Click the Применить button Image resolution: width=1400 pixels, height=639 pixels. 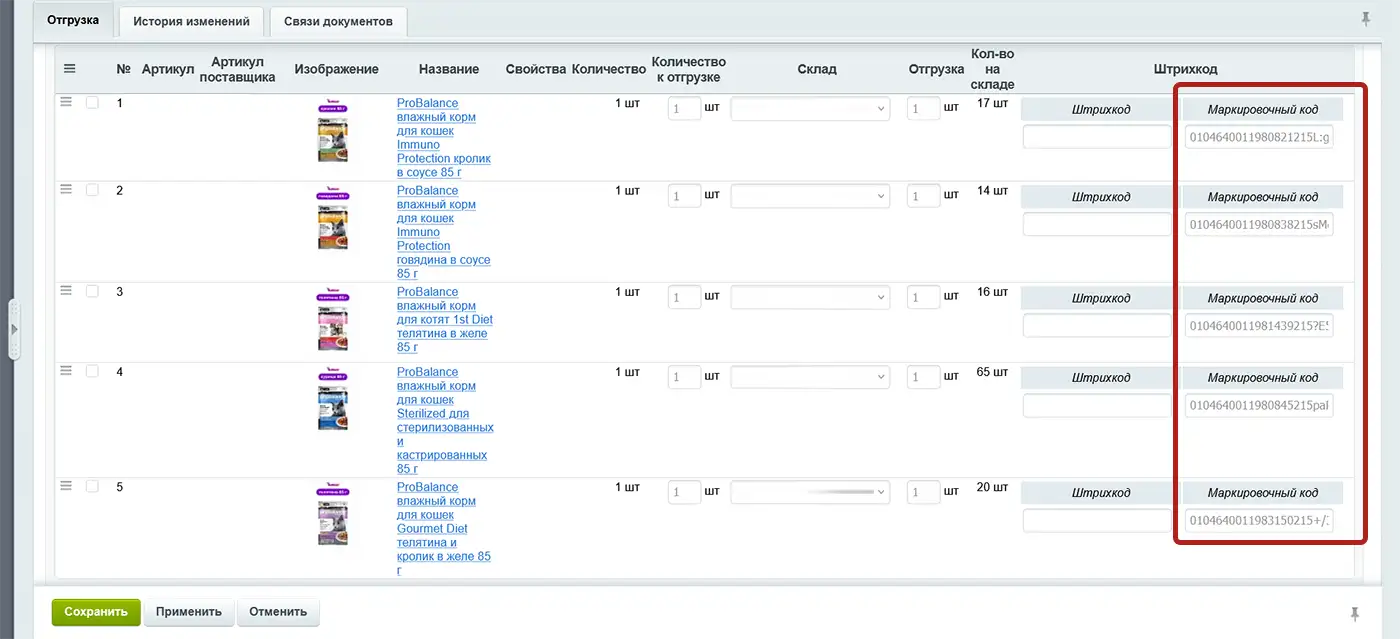189,612
